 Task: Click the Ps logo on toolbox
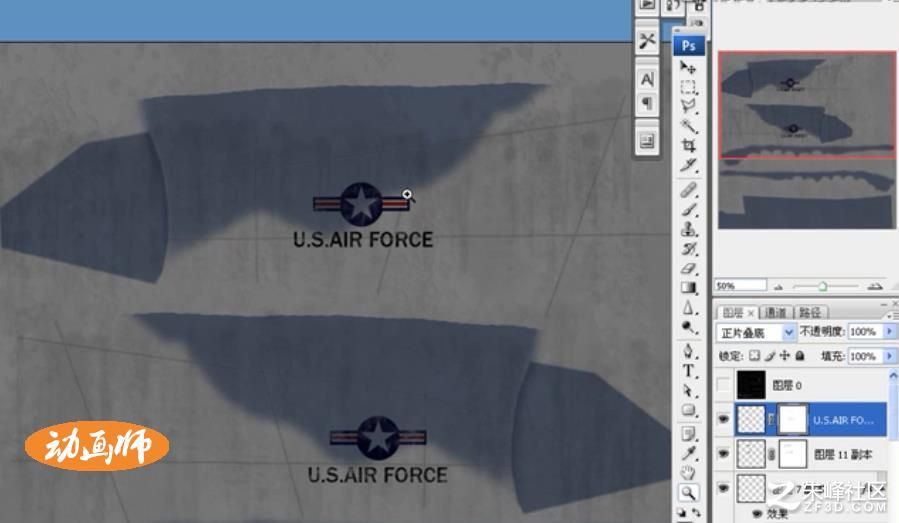point(689,45)
